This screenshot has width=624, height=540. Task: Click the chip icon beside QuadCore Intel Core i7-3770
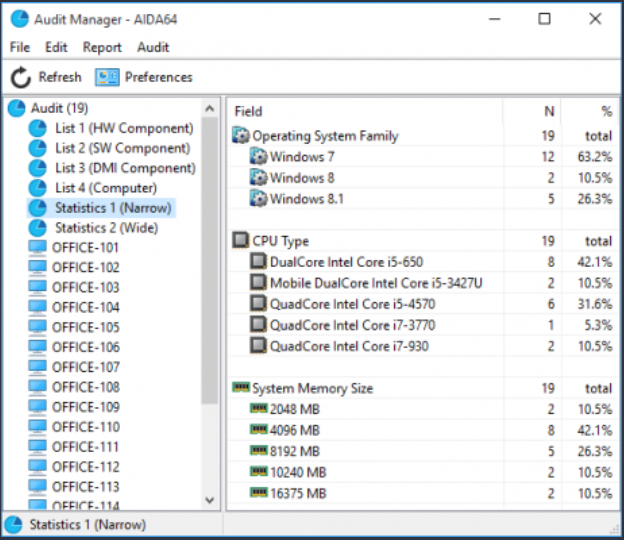pyautogui.click(x=258, y=325)
